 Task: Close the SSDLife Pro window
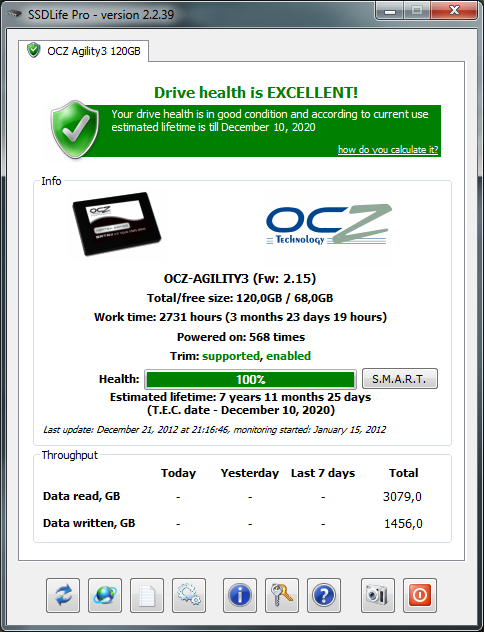click(x=455, y=10)
